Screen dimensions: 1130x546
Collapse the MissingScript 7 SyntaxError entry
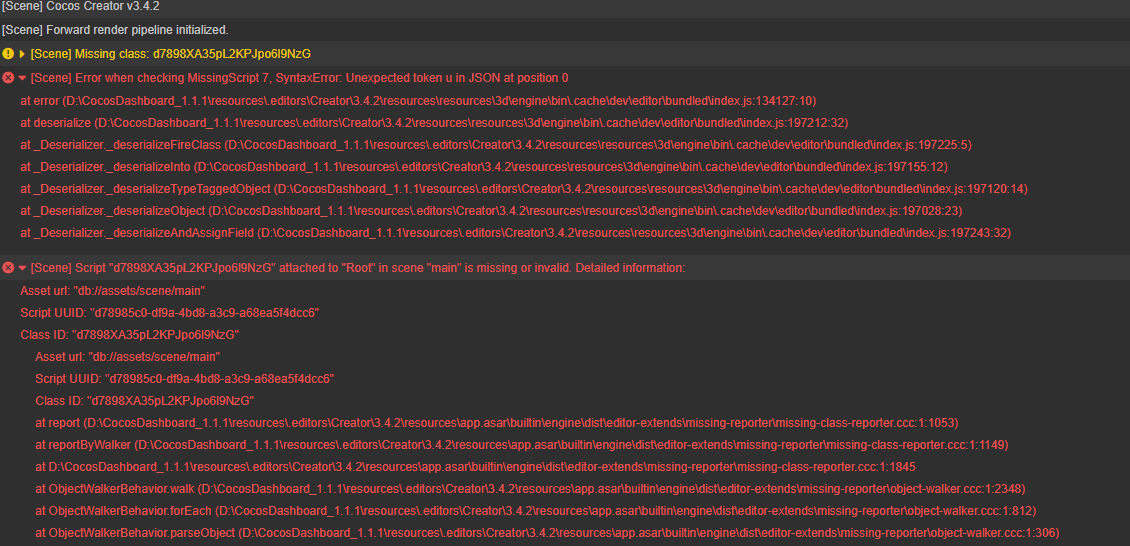click(22, 78)
